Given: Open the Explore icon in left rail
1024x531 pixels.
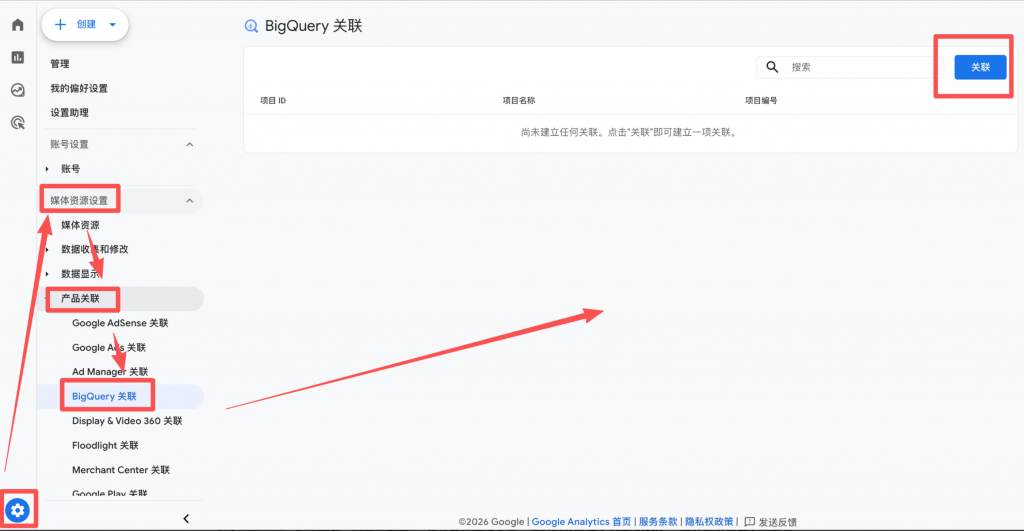Looking at the screenshot, I should [17, 90].
